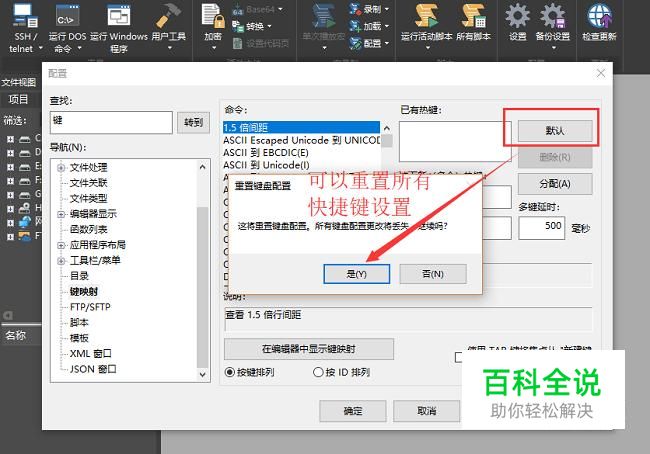The width and height of the screenshot is (650, 454).
Task: Click the multi-key delay 500 field
Action: pyautogui.click(x=541, y=228)
